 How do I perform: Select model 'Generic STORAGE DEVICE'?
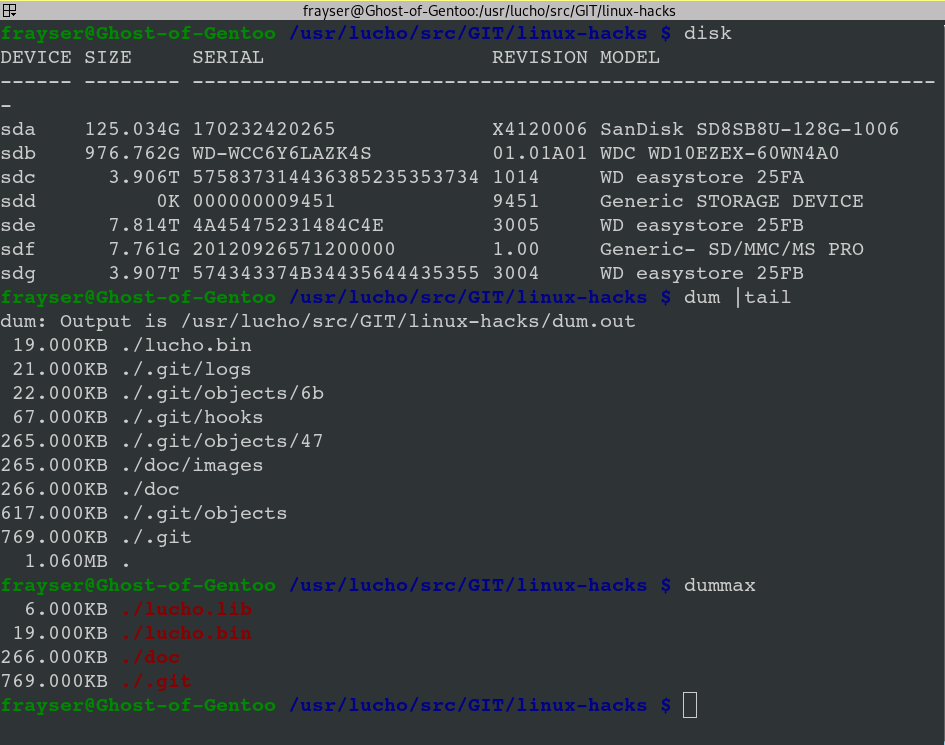(x=732, y=201)
